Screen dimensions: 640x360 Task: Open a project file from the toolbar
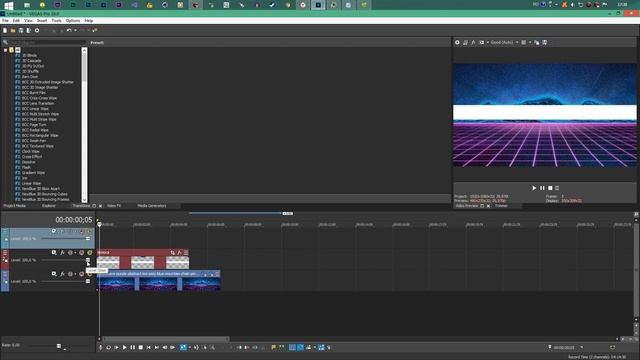click(x=13, y=30)
